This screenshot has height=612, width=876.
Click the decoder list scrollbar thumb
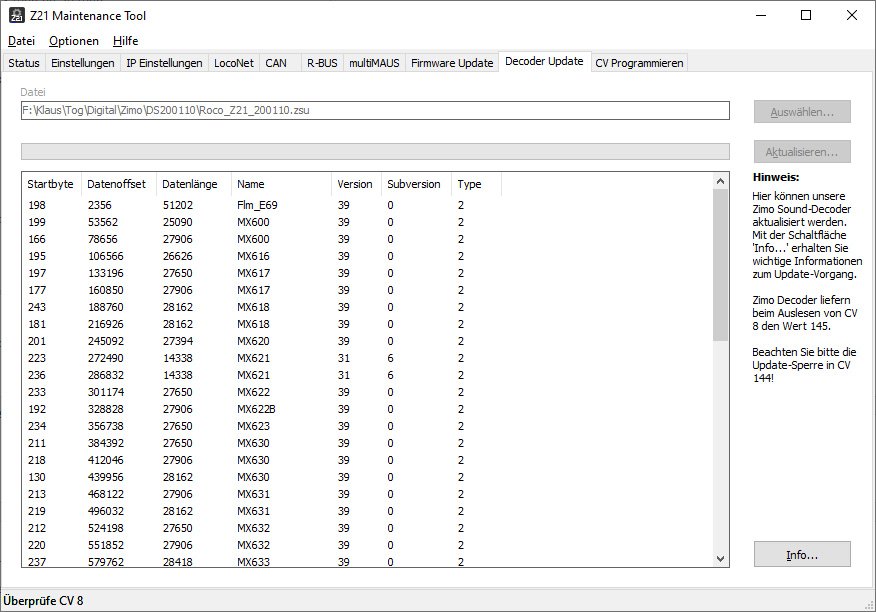[x=720, y=265]
